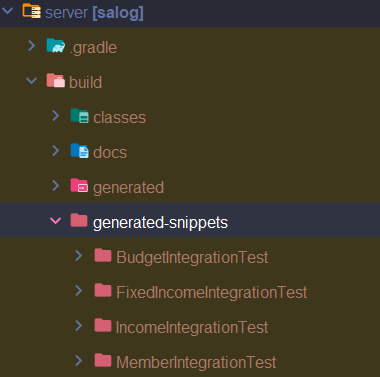The image size is (380, 377).
Task: Expand the MemberIntegrationTest folder arrow
Action: [x=79, y=361]
